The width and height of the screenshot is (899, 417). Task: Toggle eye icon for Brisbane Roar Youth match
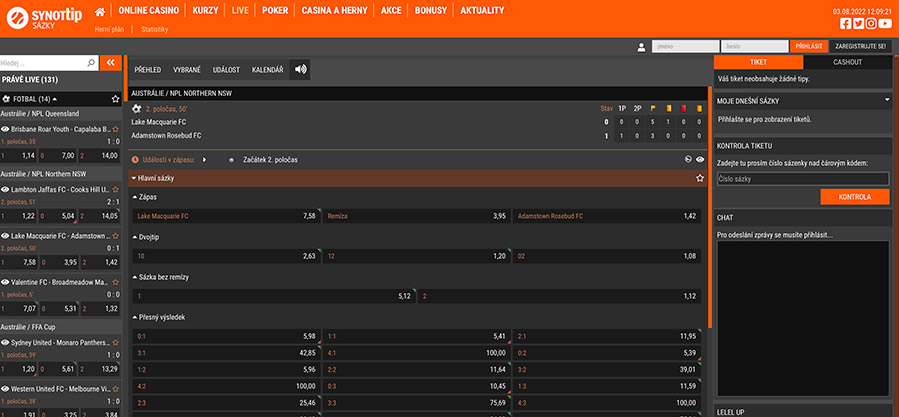pyautogui.click(x=5, y=129)
